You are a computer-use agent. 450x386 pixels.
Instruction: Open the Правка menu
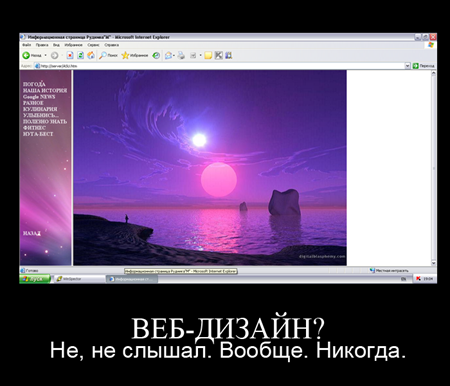[x=42, y=45]
